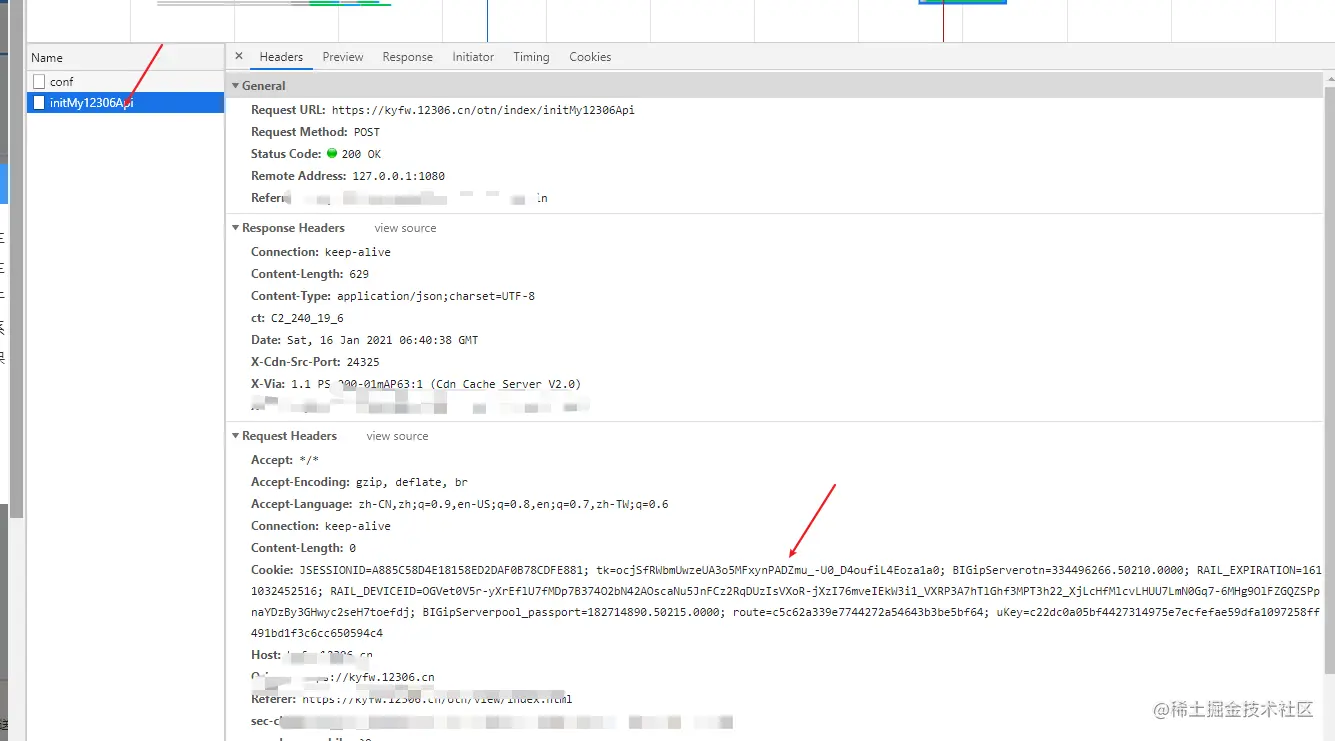Collapse the General section
Viewport: 1335px width, 741px height.
pyautogui.click(x=235, y=86)
